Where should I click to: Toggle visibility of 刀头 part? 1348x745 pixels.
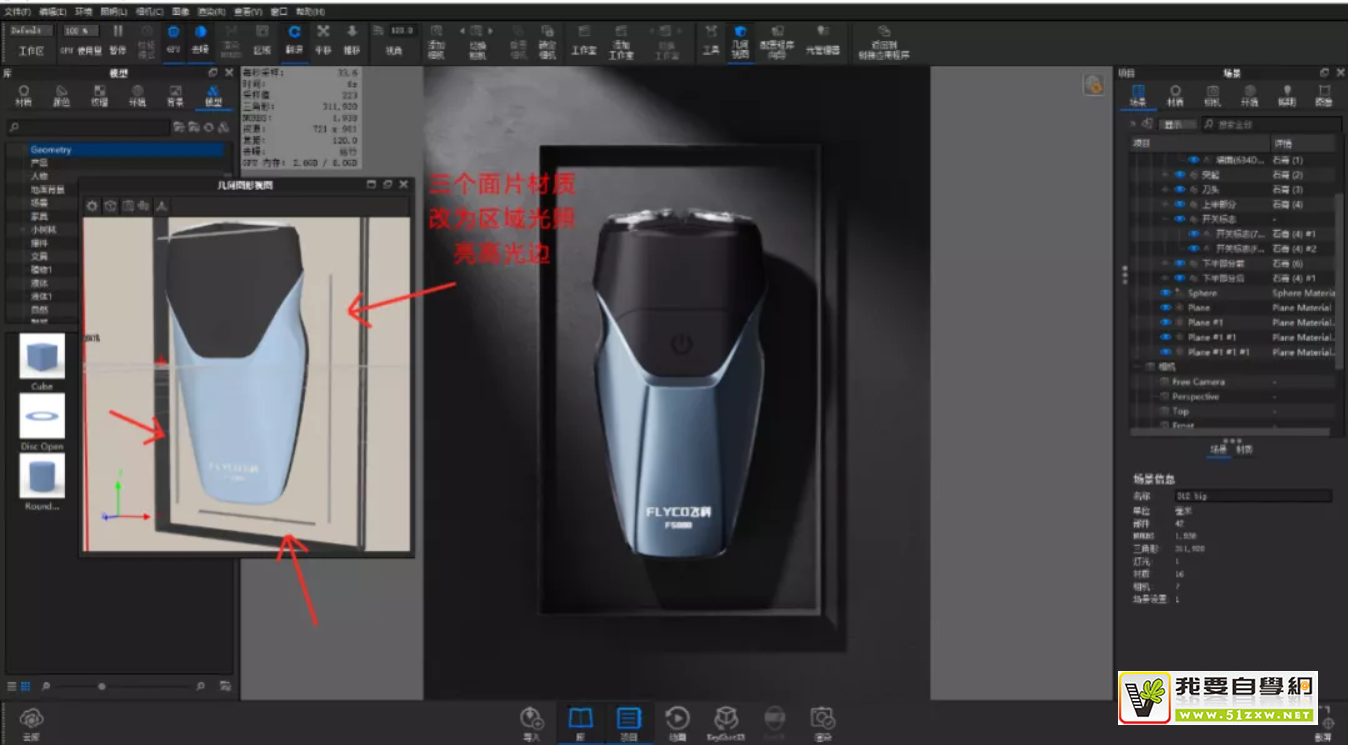pyautogui.click(x=1179, y=189)
